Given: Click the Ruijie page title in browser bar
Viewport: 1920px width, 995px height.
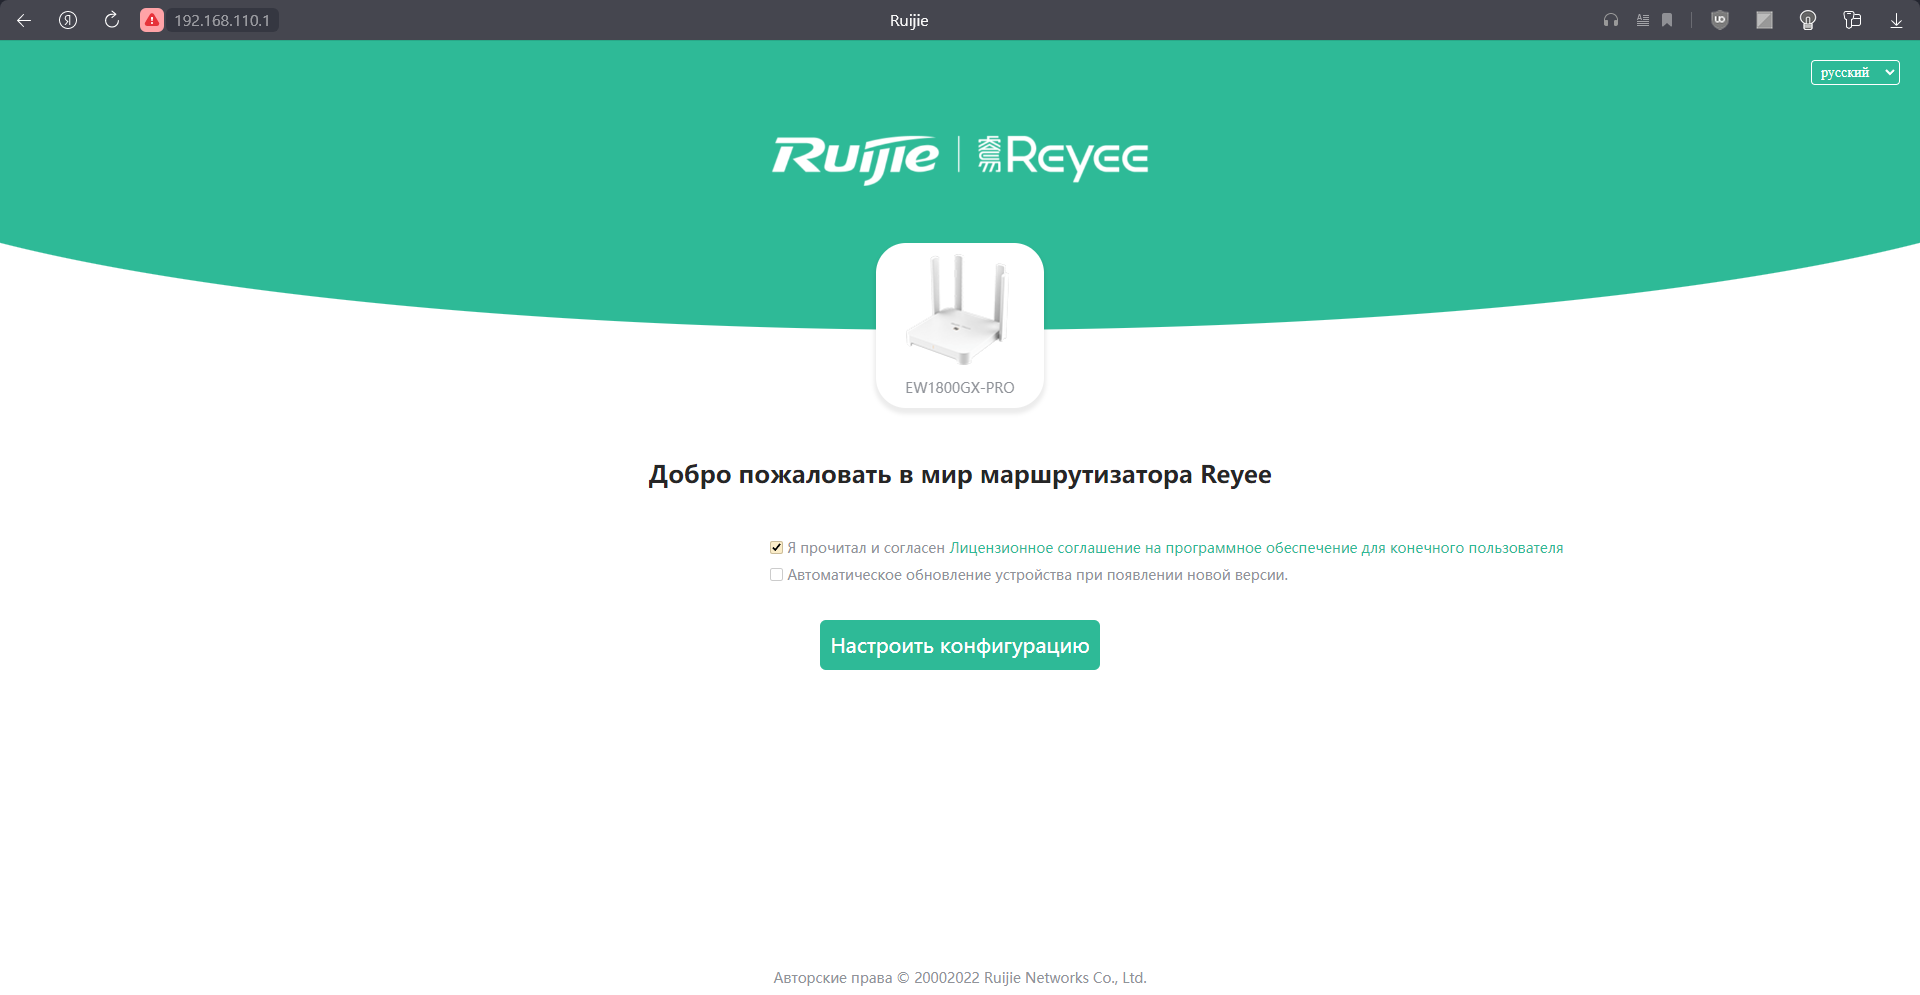Looking at the screenshot, I should [x=909, y=20].
